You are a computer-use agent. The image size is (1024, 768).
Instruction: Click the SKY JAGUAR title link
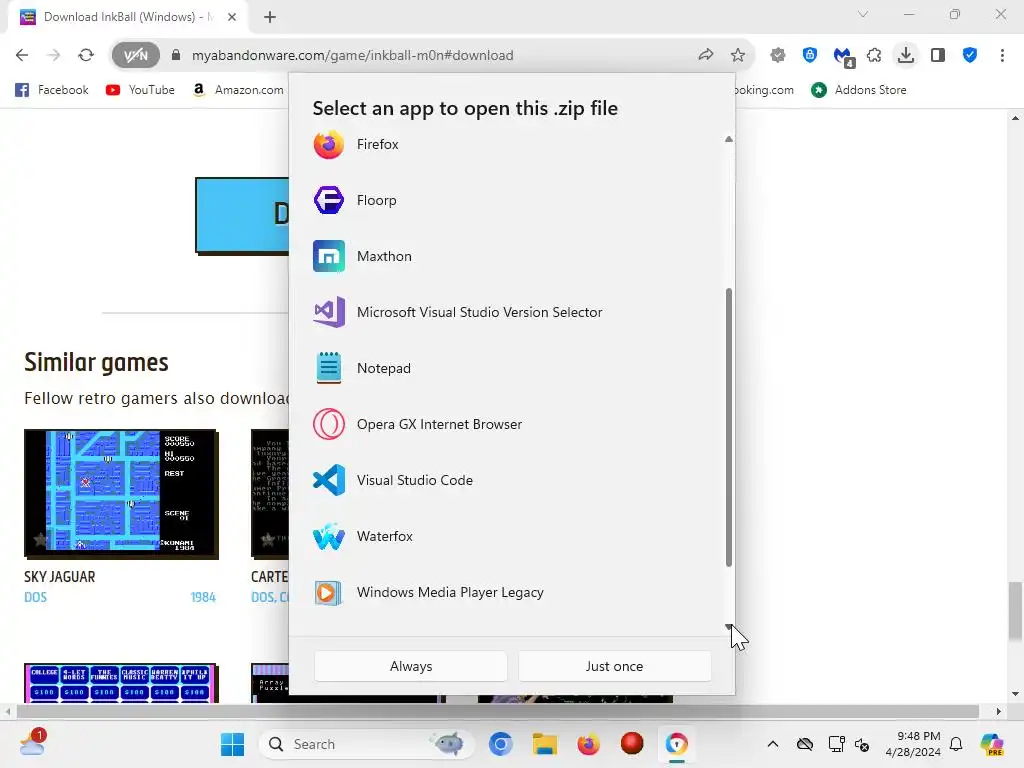pyautogui.click(x=59, y=577)
